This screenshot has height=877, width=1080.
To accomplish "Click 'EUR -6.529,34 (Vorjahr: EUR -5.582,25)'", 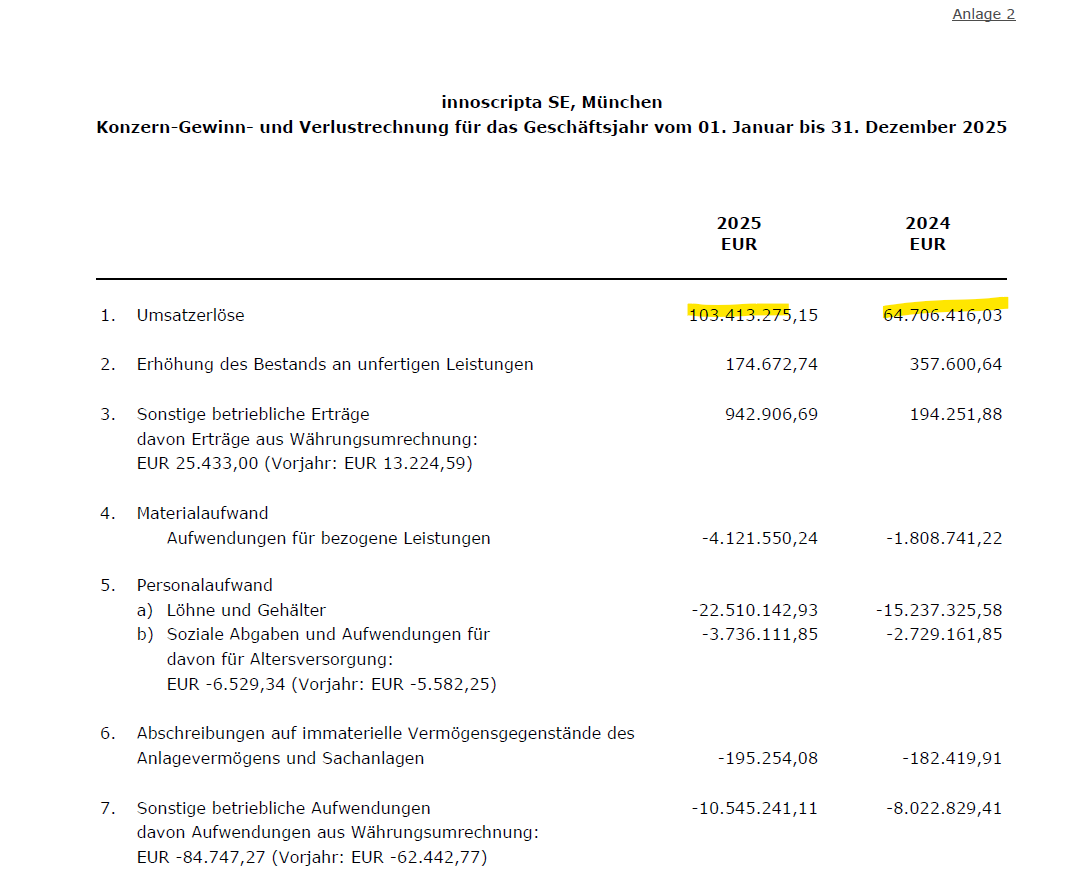I will [332, 685].
